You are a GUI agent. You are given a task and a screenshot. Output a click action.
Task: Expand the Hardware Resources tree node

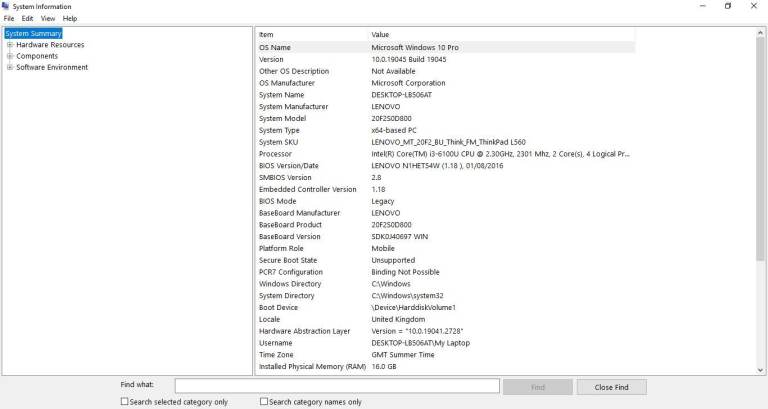(10, 45)
